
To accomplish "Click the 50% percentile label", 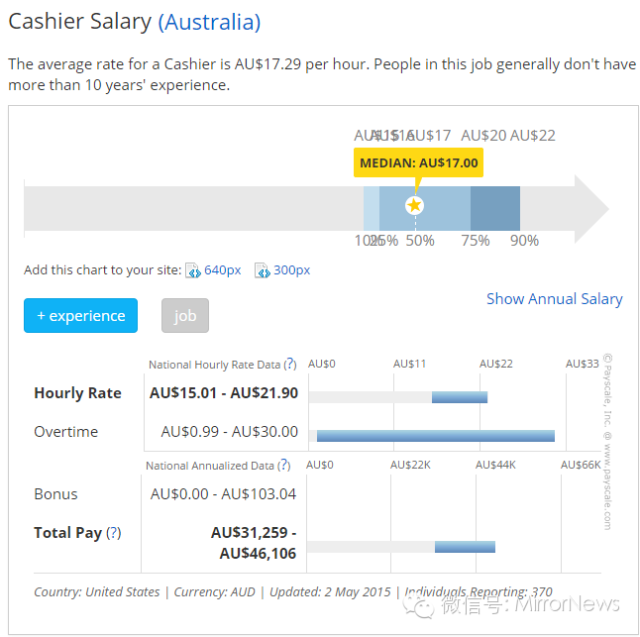I will (x=420, y=241).
